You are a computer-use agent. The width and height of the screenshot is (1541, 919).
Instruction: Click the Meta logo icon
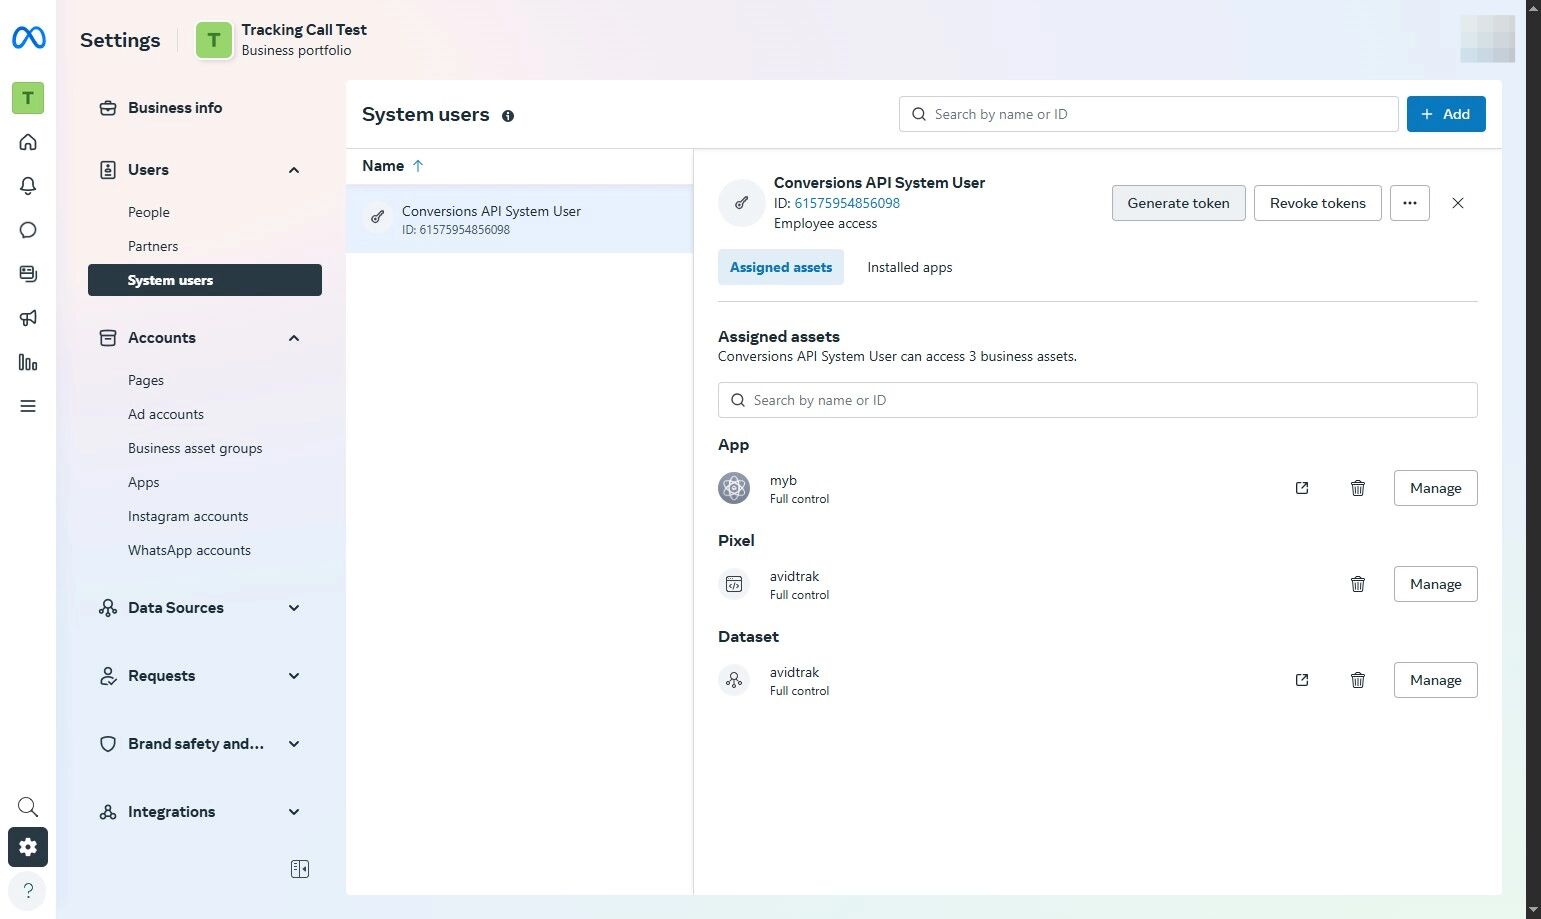(x=28, y=38)
